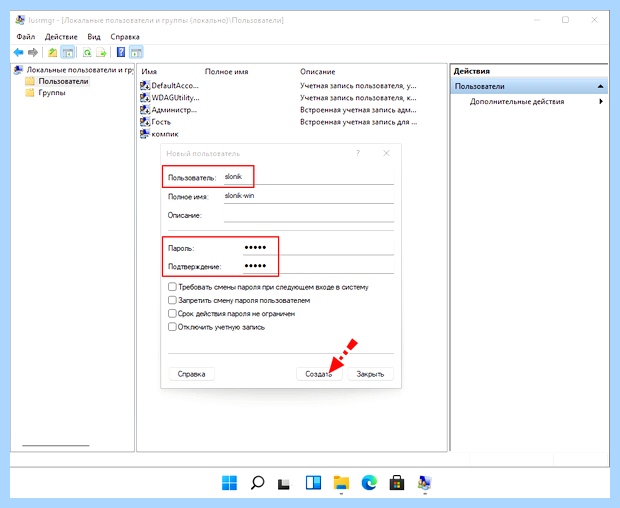Click the Refresh toolbar icon
Screen dimensions: 620x508
tap(87, 52)
